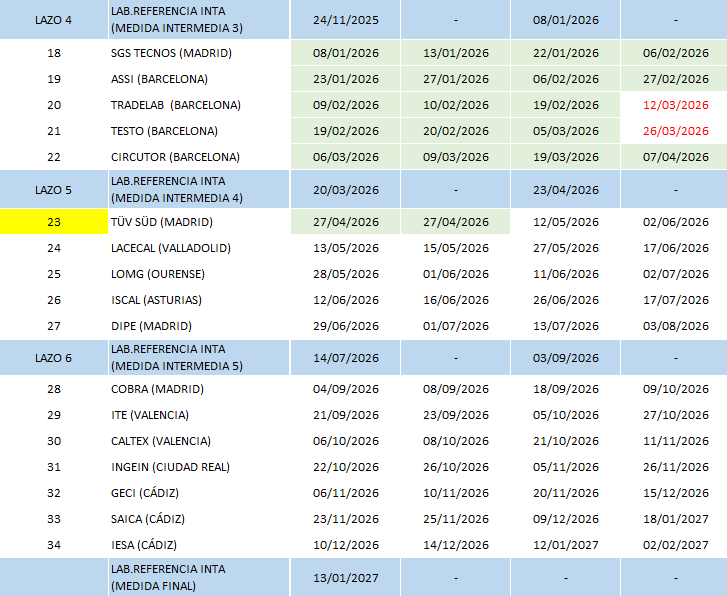The height and width of the screenshot is (596, 727).
Task: Select the LAZO 5 header cell
Action: coord(54,190)
